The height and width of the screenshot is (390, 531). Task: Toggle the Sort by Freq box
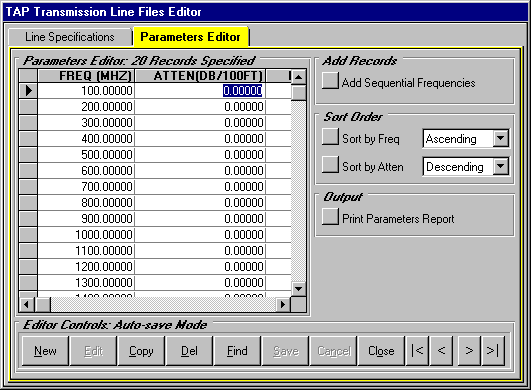330,136
